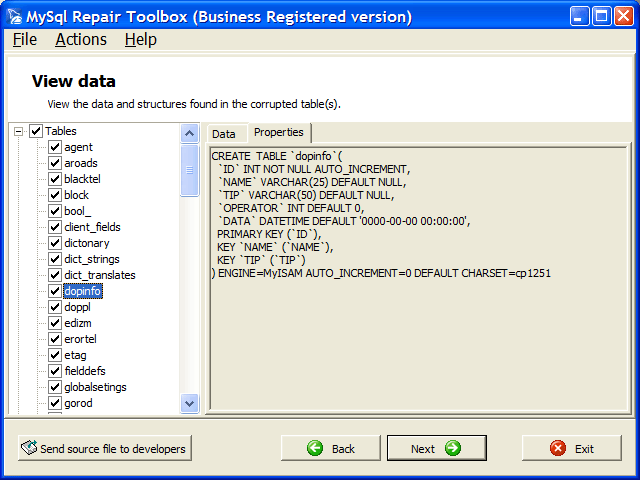Toggle the globalsetings checkbox
The height and width of the screenshot is (480, 640).
tap(55, 387)
